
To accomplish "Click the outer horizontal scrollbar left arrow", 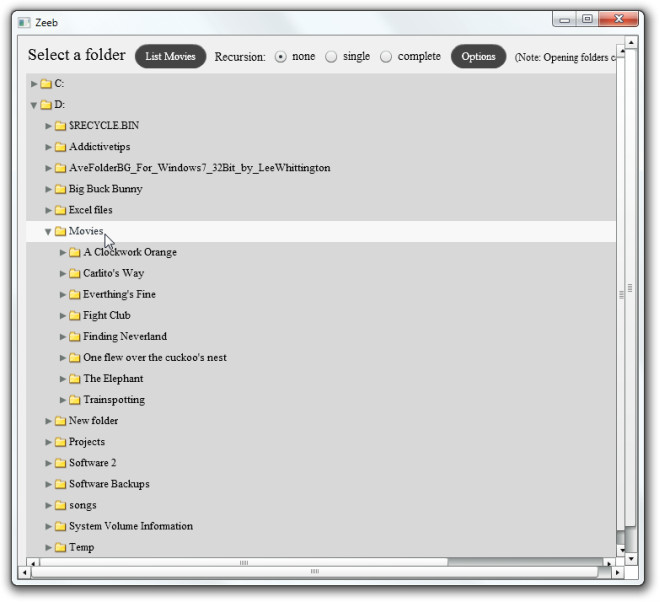I will (x=24, y=573).
